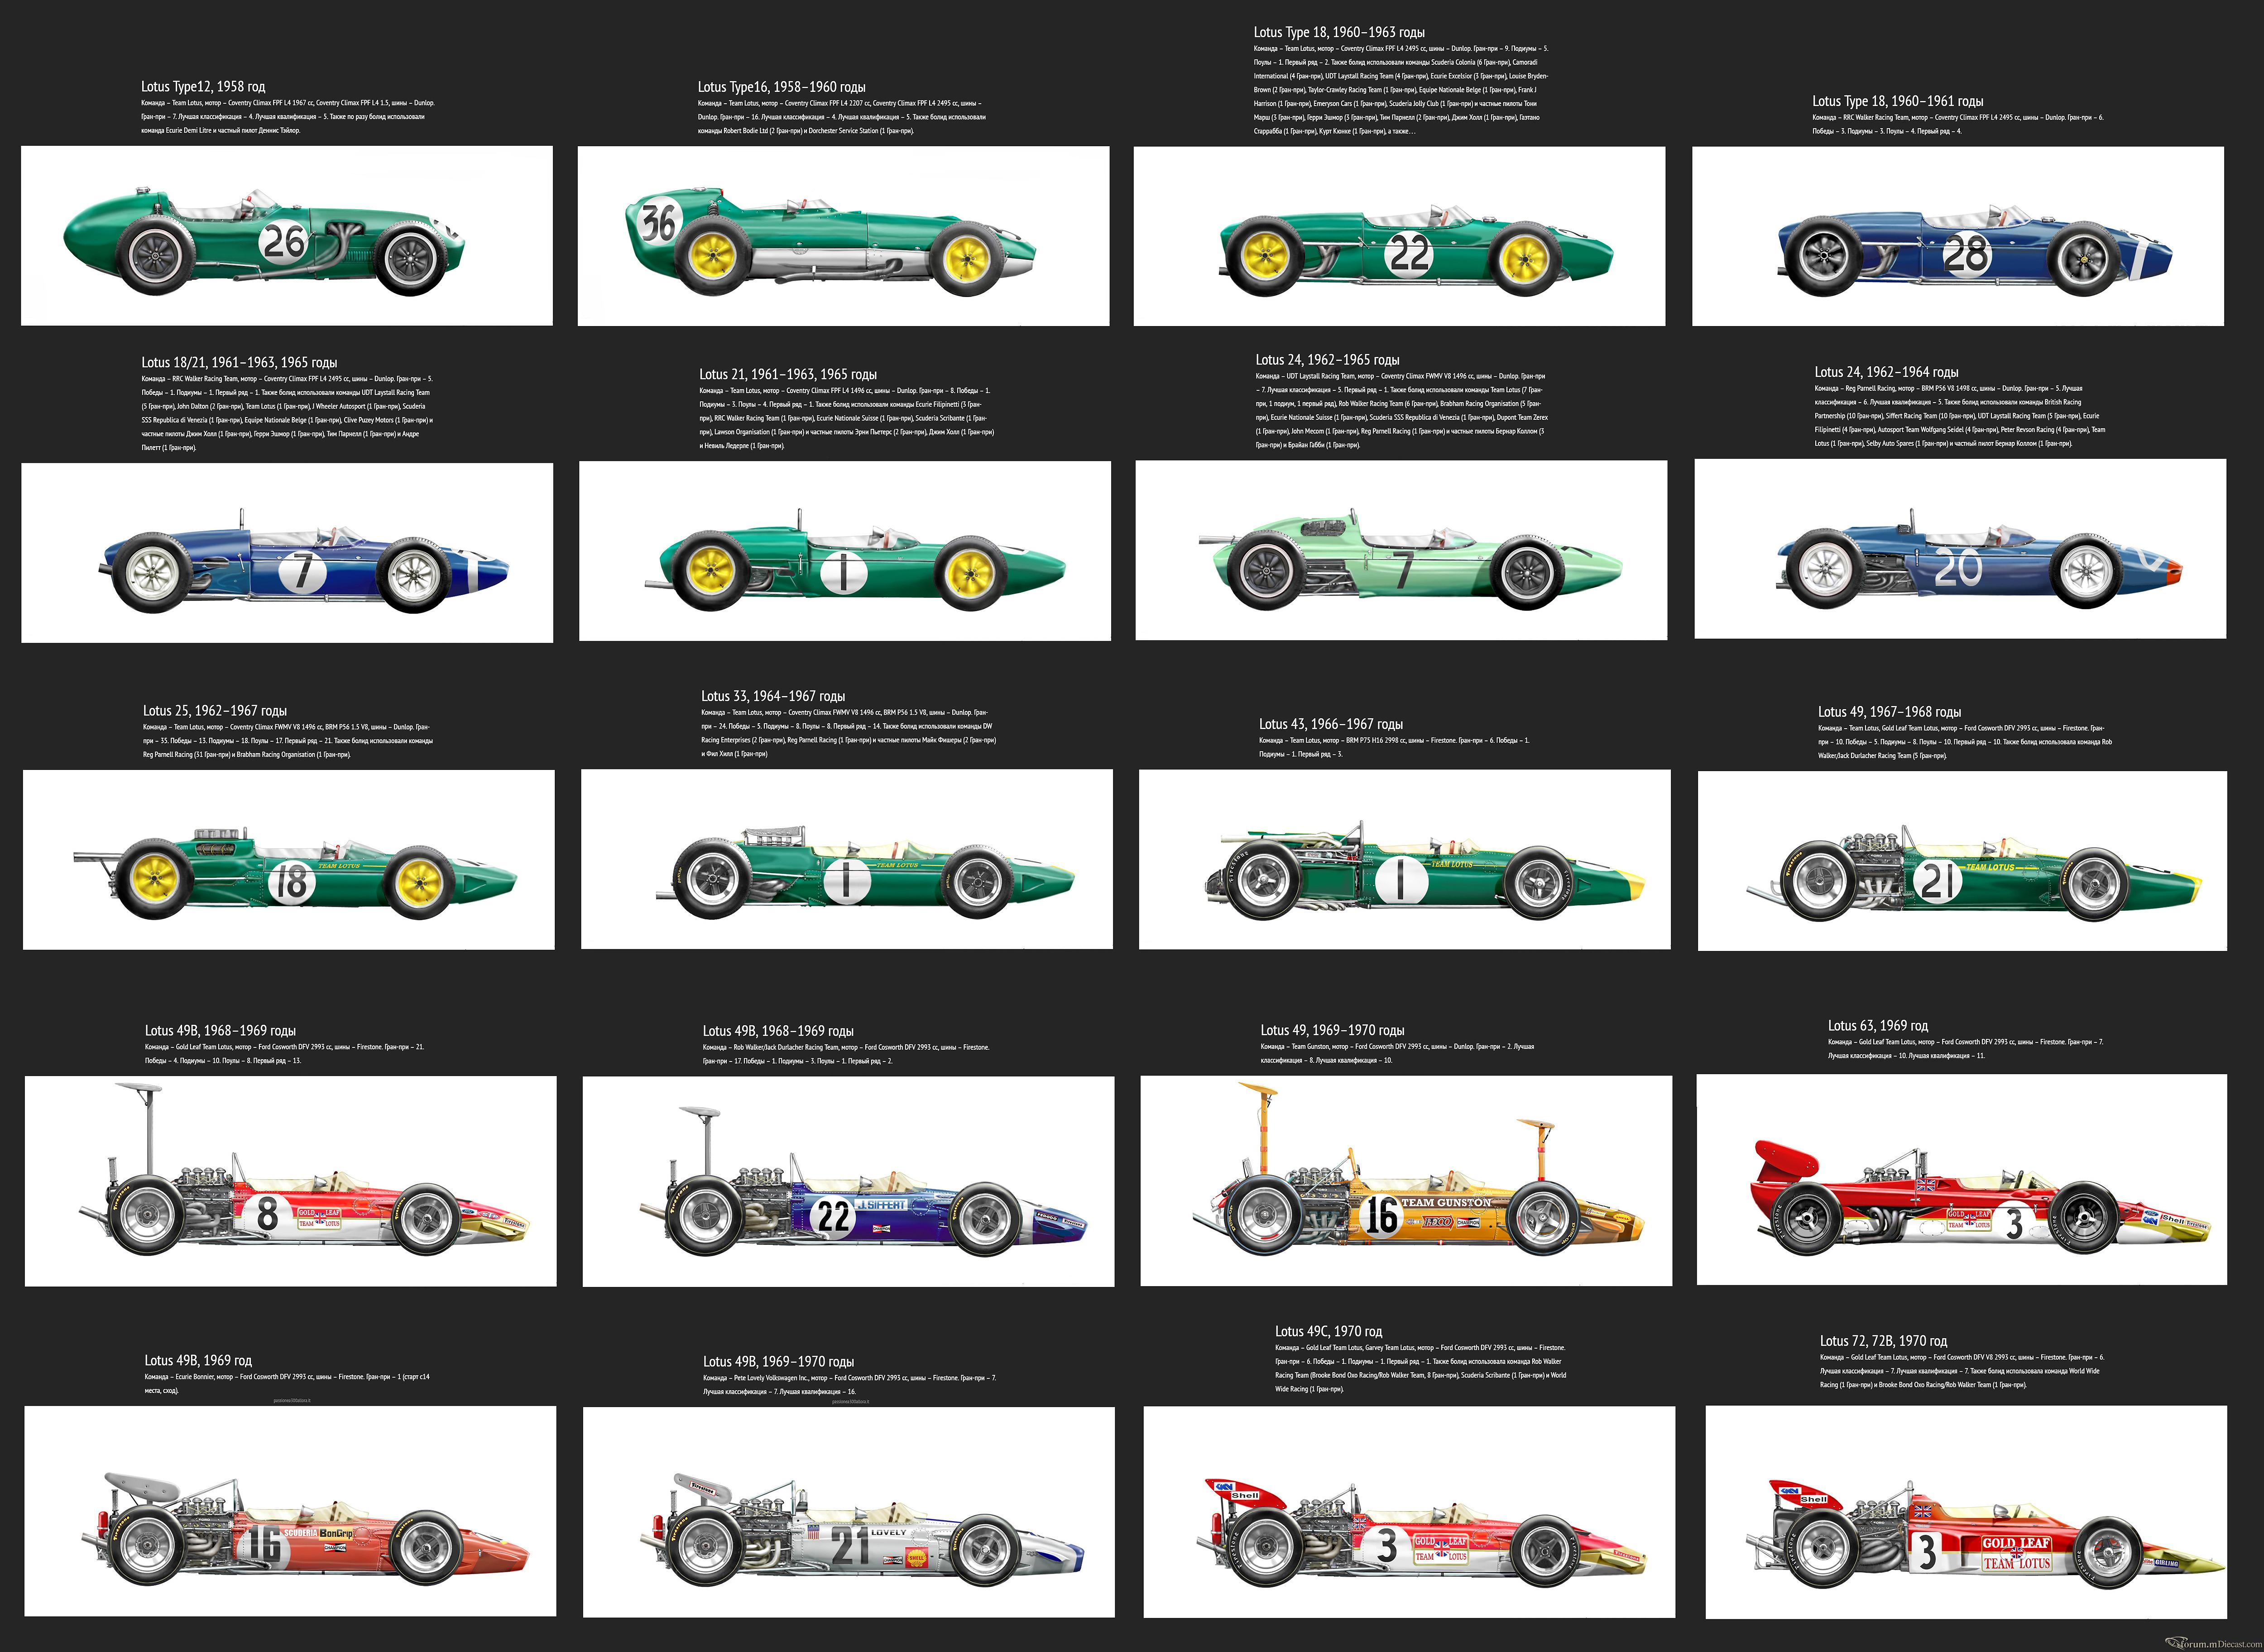The height and width of the screenshot is (1652, 2264).
Task: Click the description paragraph under Lotus 43 heading
Action: click(1394, 747)
